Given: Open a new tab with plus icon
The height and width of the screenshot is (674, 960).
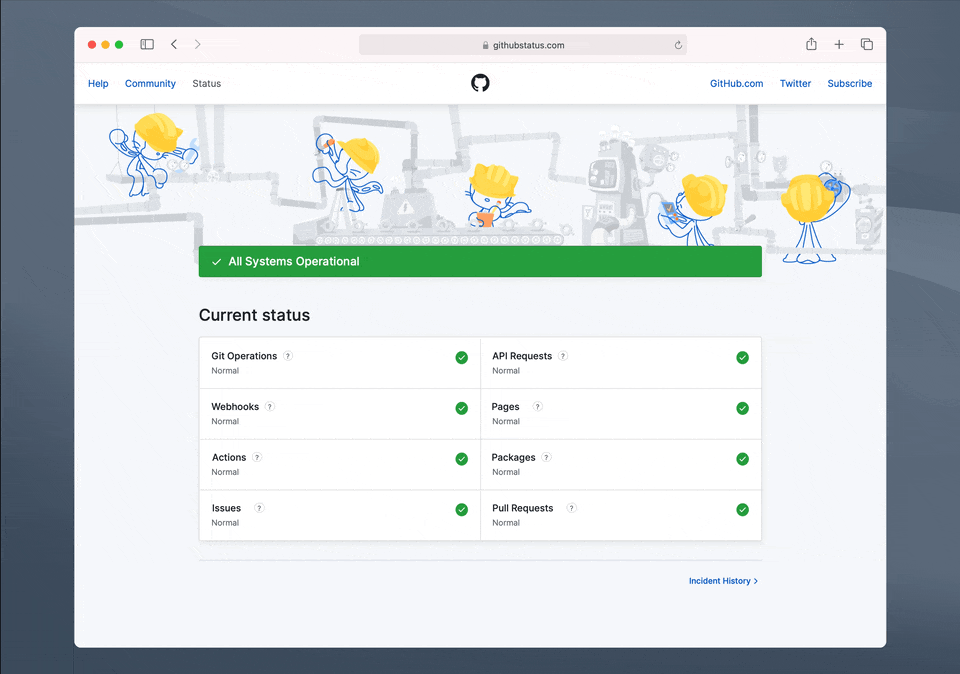Looking at the screenshot, I should [839, 44].
